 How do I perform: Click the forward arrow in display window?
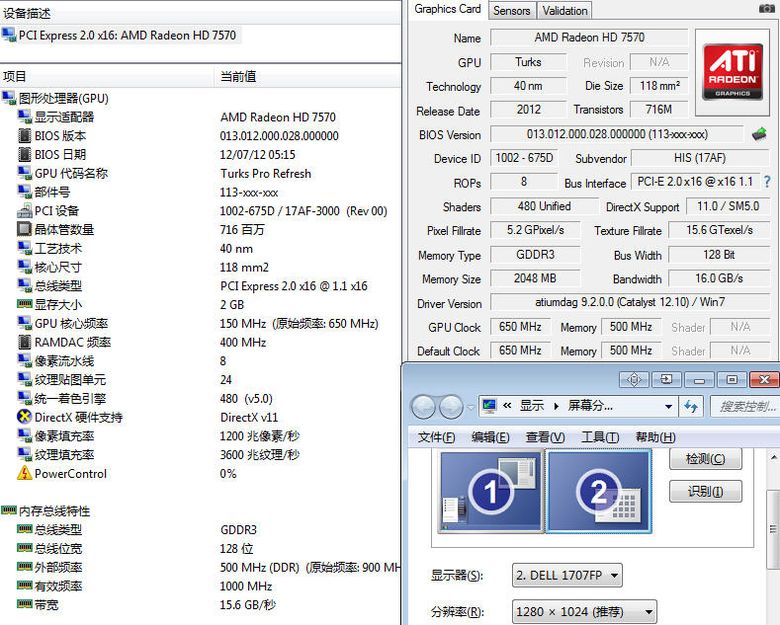coord(451,407)
